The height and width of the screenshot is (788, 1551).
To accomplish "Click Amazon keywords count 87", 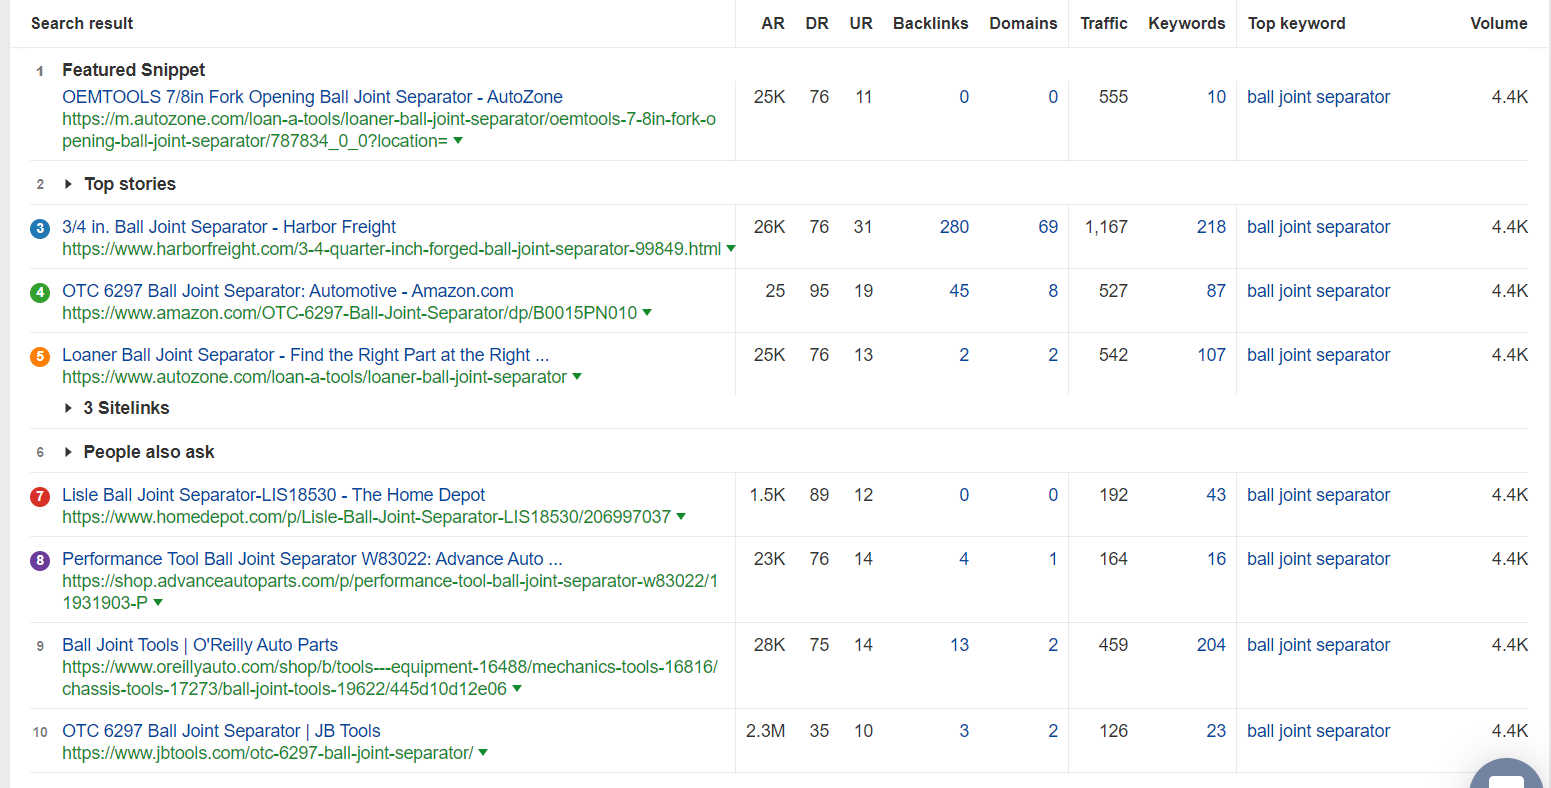I will 1216,291.
